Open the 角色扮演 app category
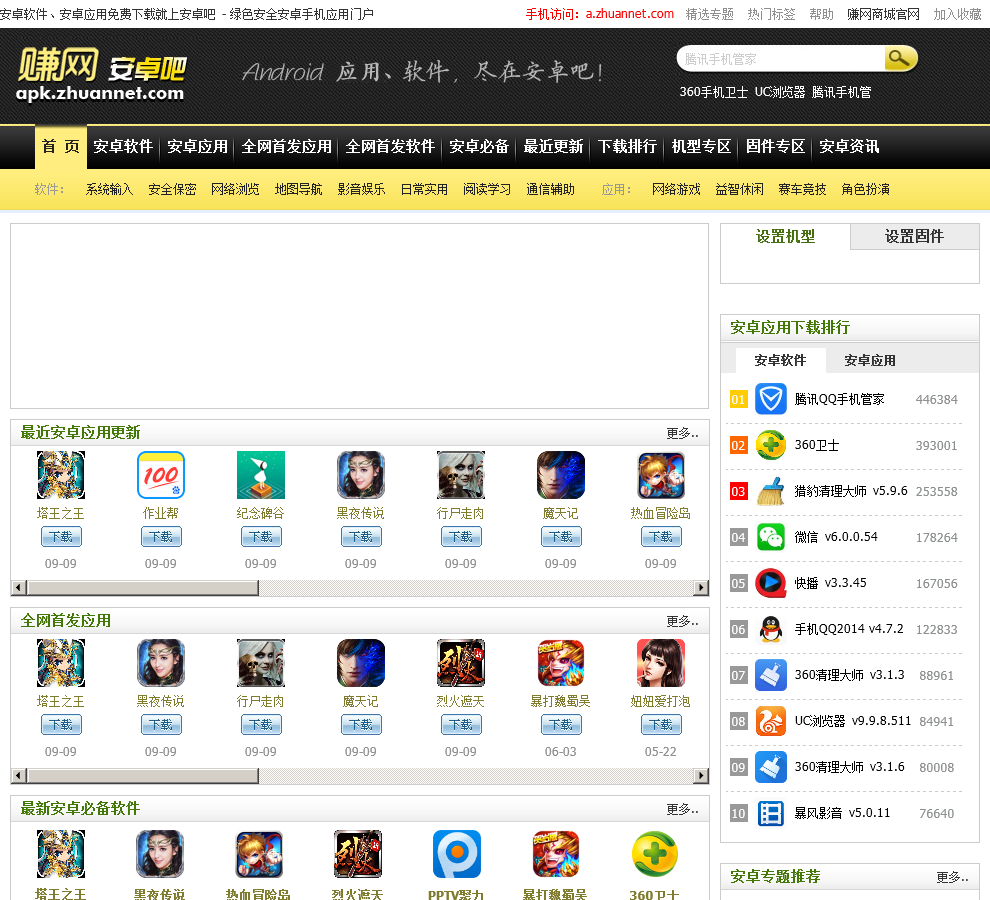The image size is (990, 900). tap(866, 189)
